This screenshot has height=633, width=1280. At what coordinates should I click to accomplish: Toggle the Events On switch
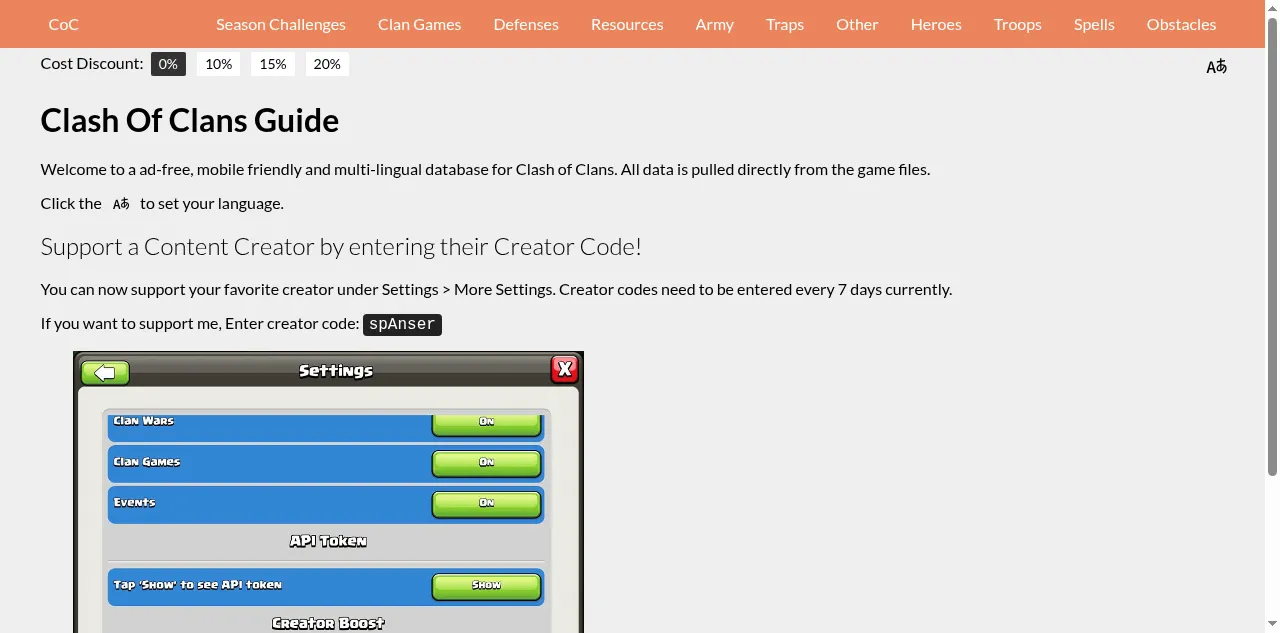[487, 504]
